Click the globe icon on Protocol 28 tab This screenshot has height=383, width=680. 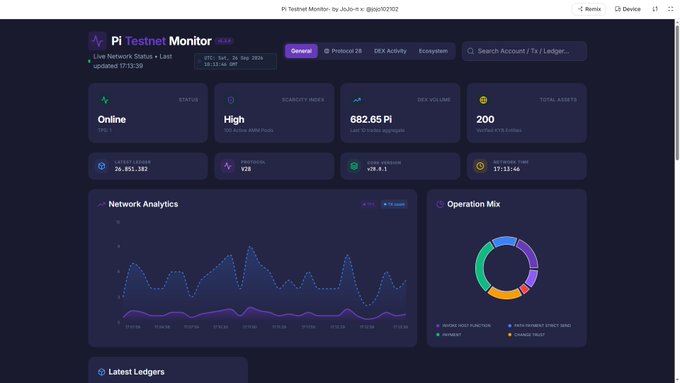click(x=327, y=51)
